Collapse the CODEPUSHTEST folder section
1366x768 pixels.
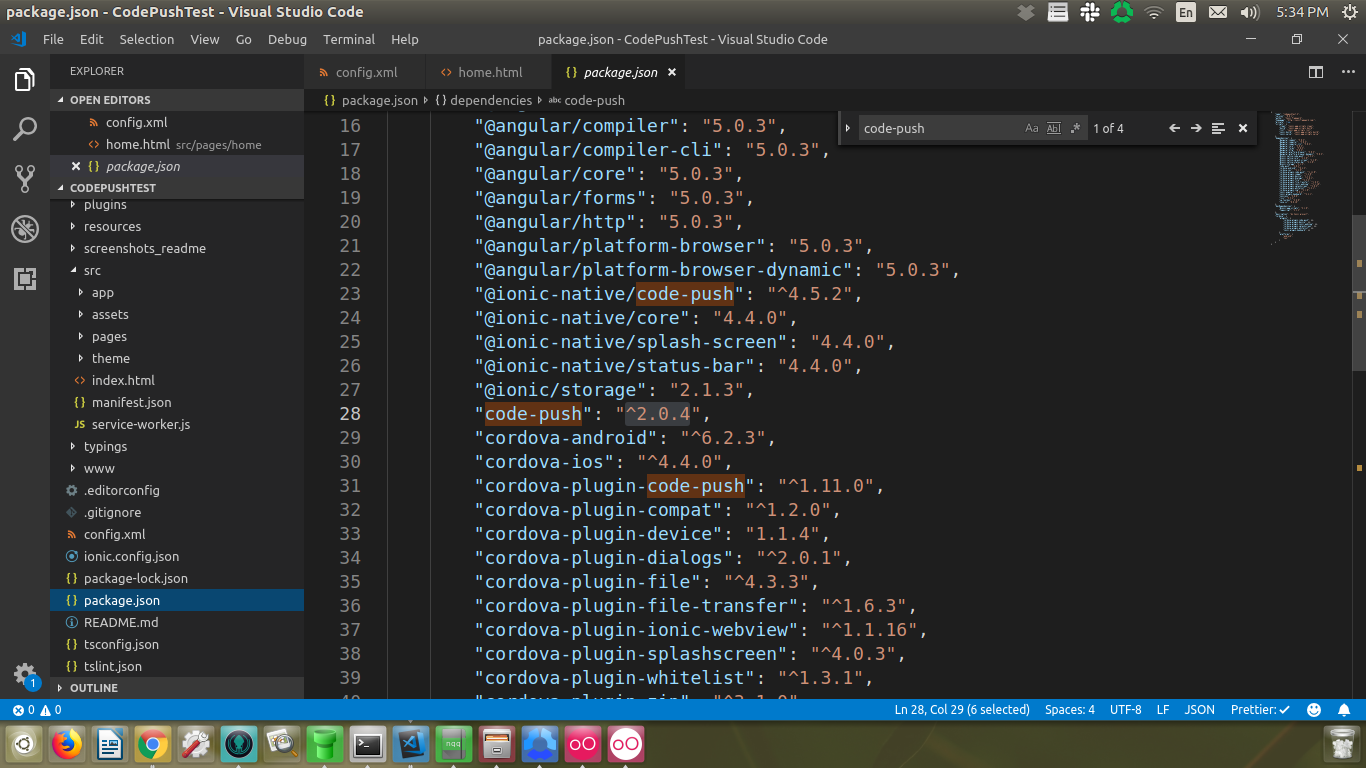coord(177,188)
